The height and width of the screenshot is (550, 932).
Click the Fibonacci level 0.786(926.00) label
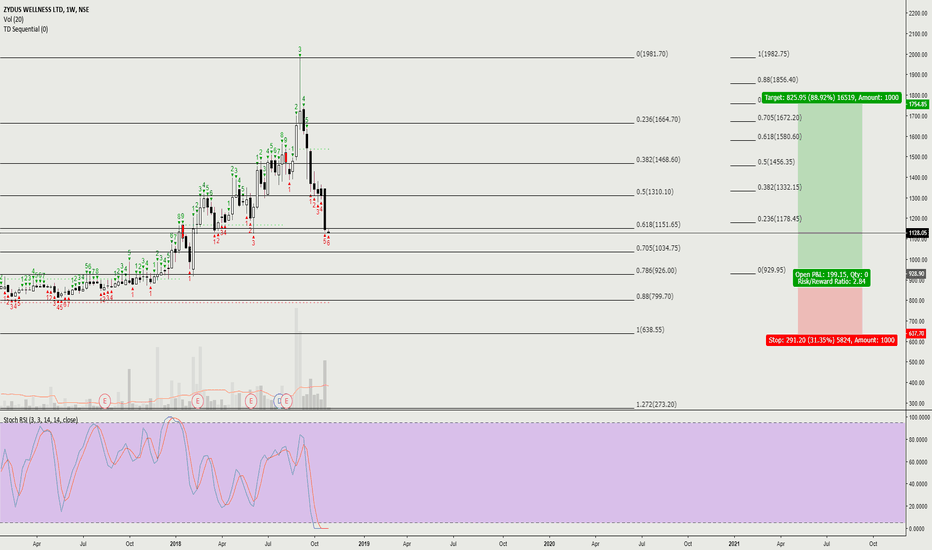coord(656,270)
